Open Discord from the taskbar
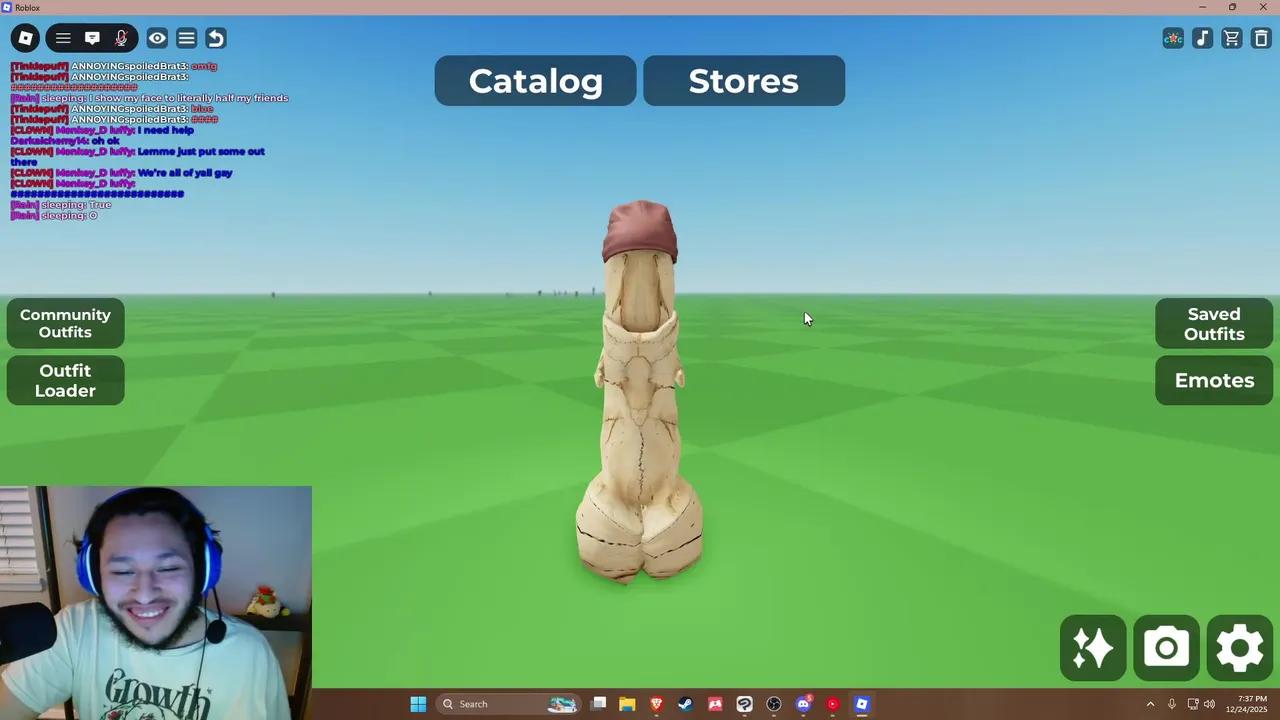The width and height of the screenshot is (1280, 720). click(x=803, y=703)
